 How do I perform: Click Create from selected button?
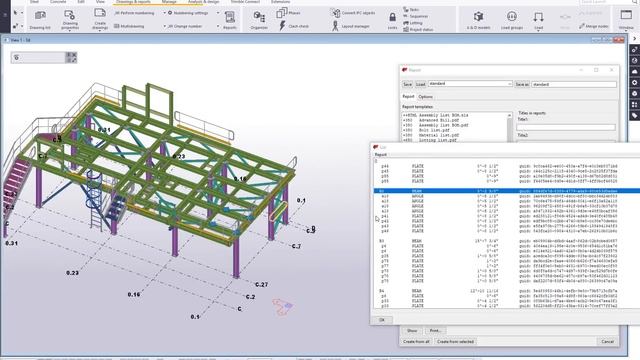[456, 341]
